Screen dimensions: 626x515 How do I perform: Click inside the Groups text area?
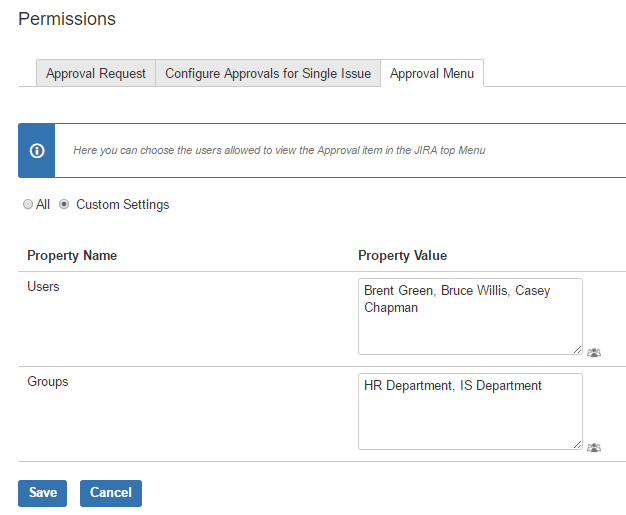(x=470, y=412)
